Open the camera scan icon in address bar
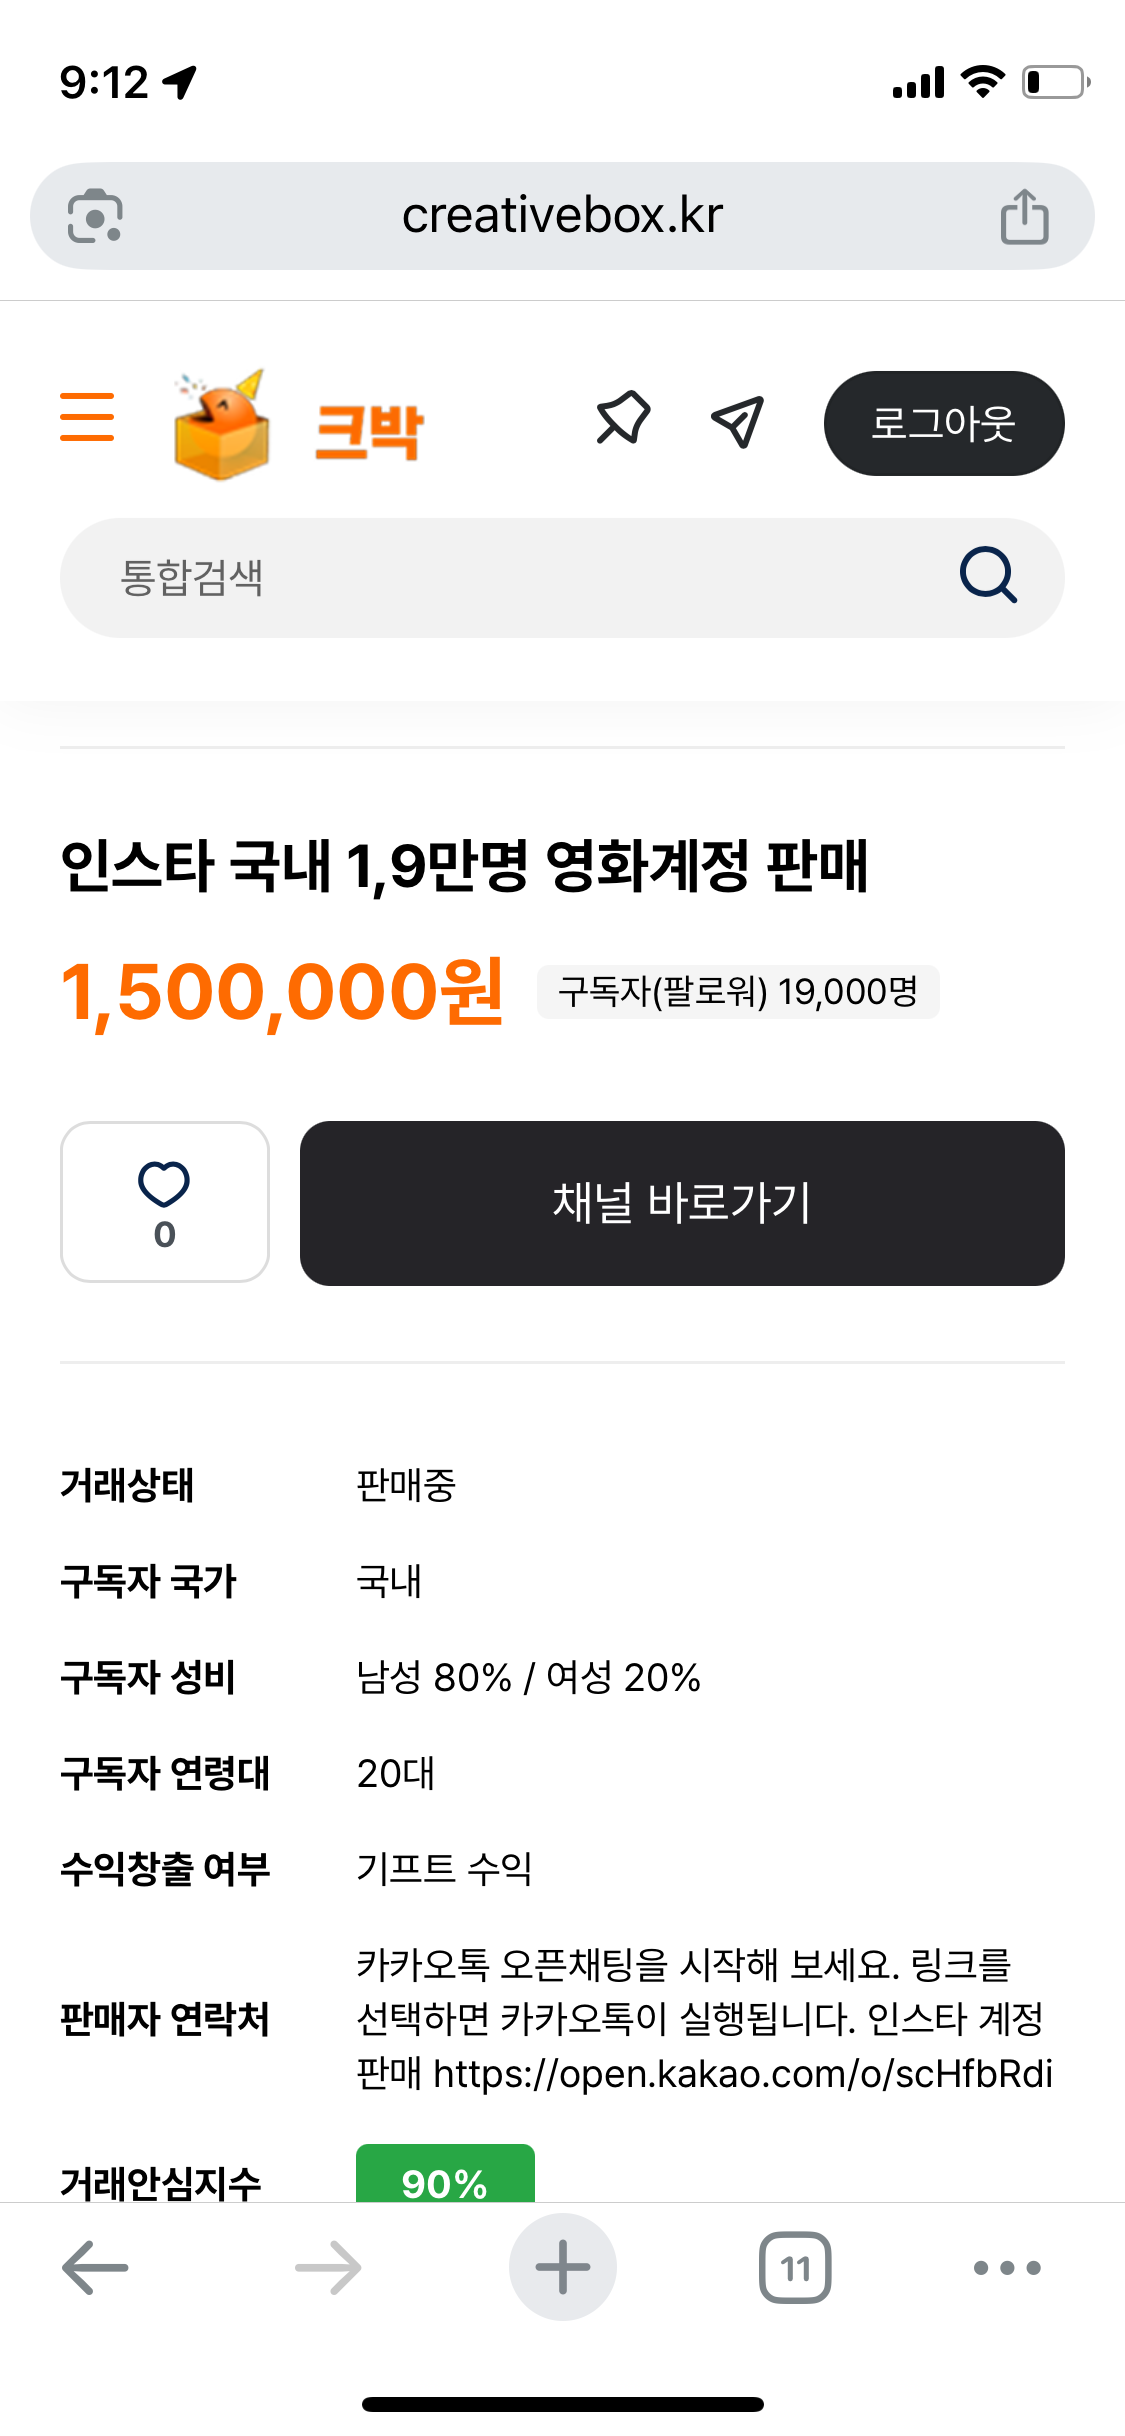The width and height of the screenshot is (1125, 2436). pyautogui.click(x=95, y=216)
